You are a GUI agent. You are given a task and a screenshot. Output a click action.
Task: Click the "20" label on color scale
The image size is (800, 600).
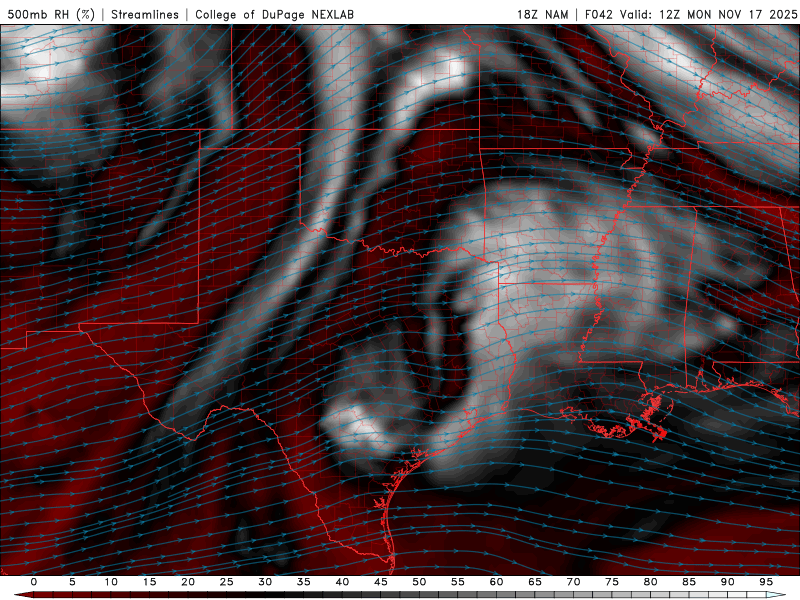click(x=188, y=582)
